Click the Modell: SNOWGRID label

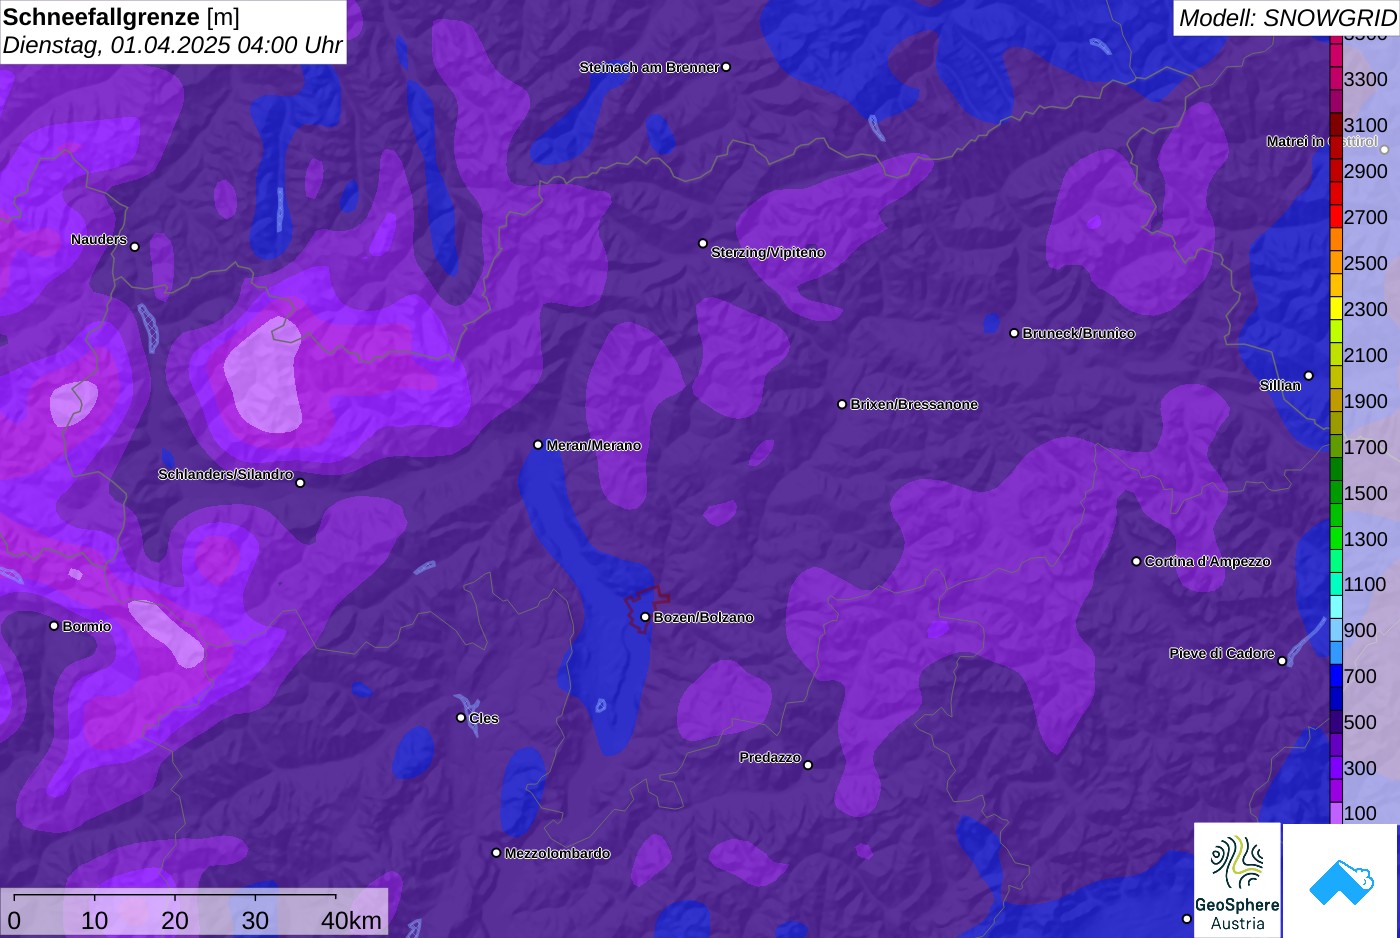1287,18
